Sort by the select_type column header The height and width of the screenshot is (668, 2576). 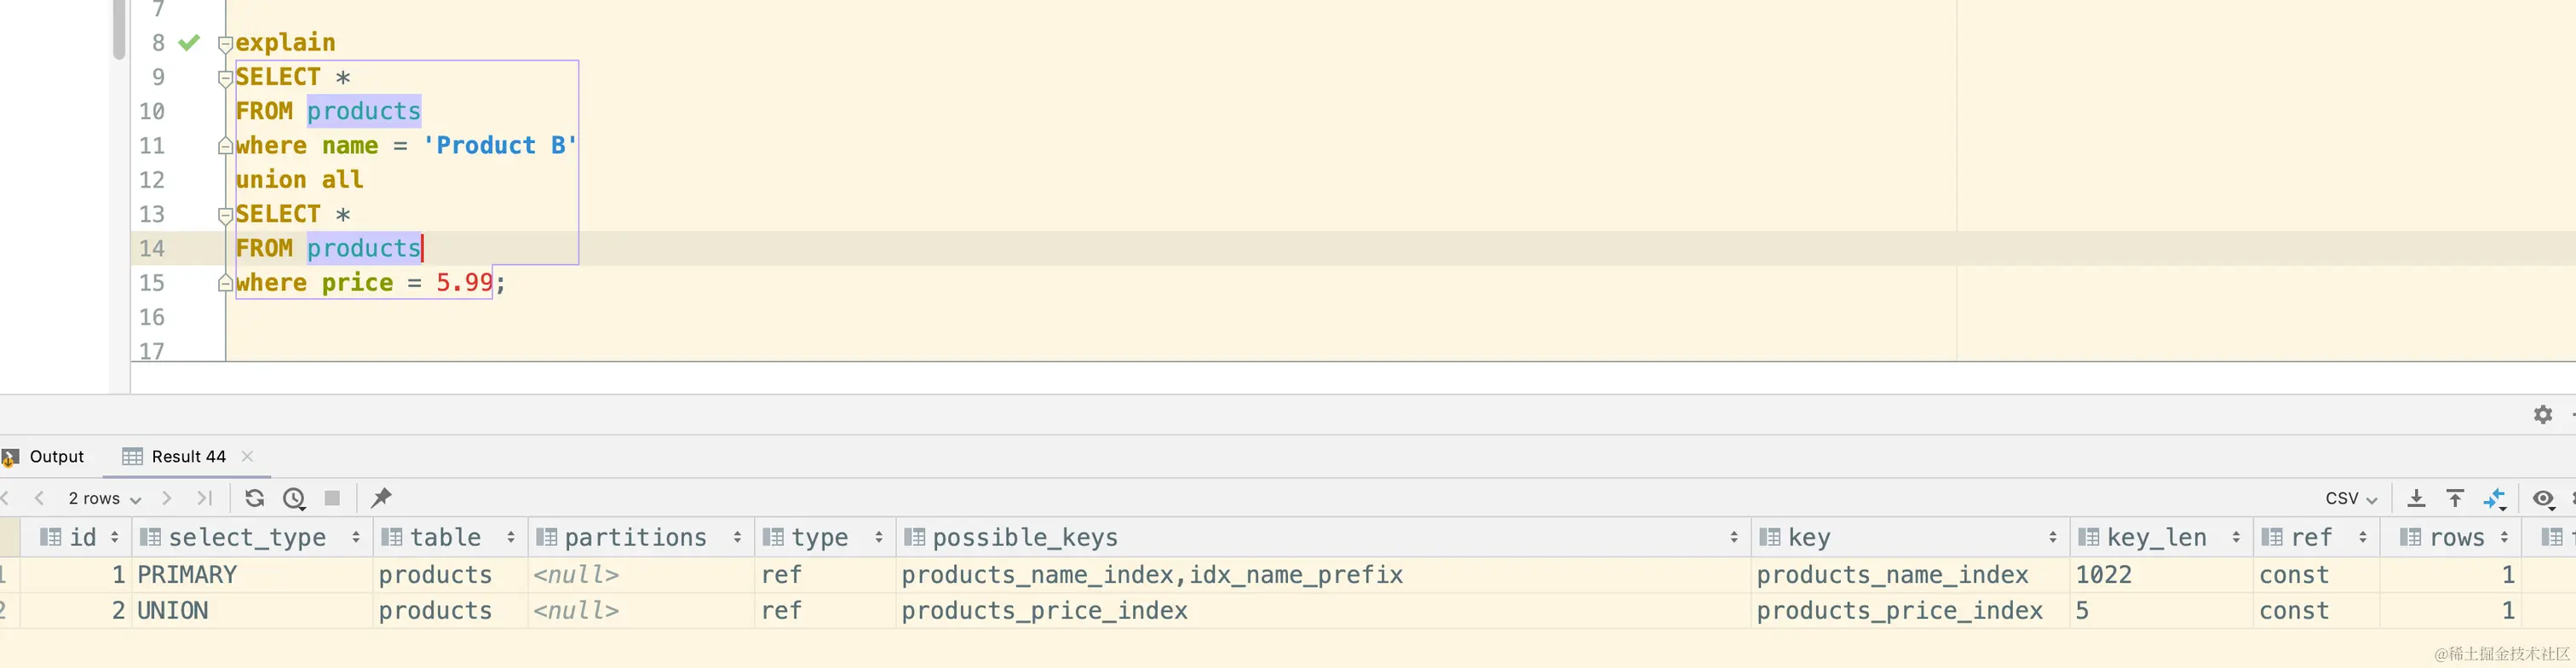pos(247,538)
